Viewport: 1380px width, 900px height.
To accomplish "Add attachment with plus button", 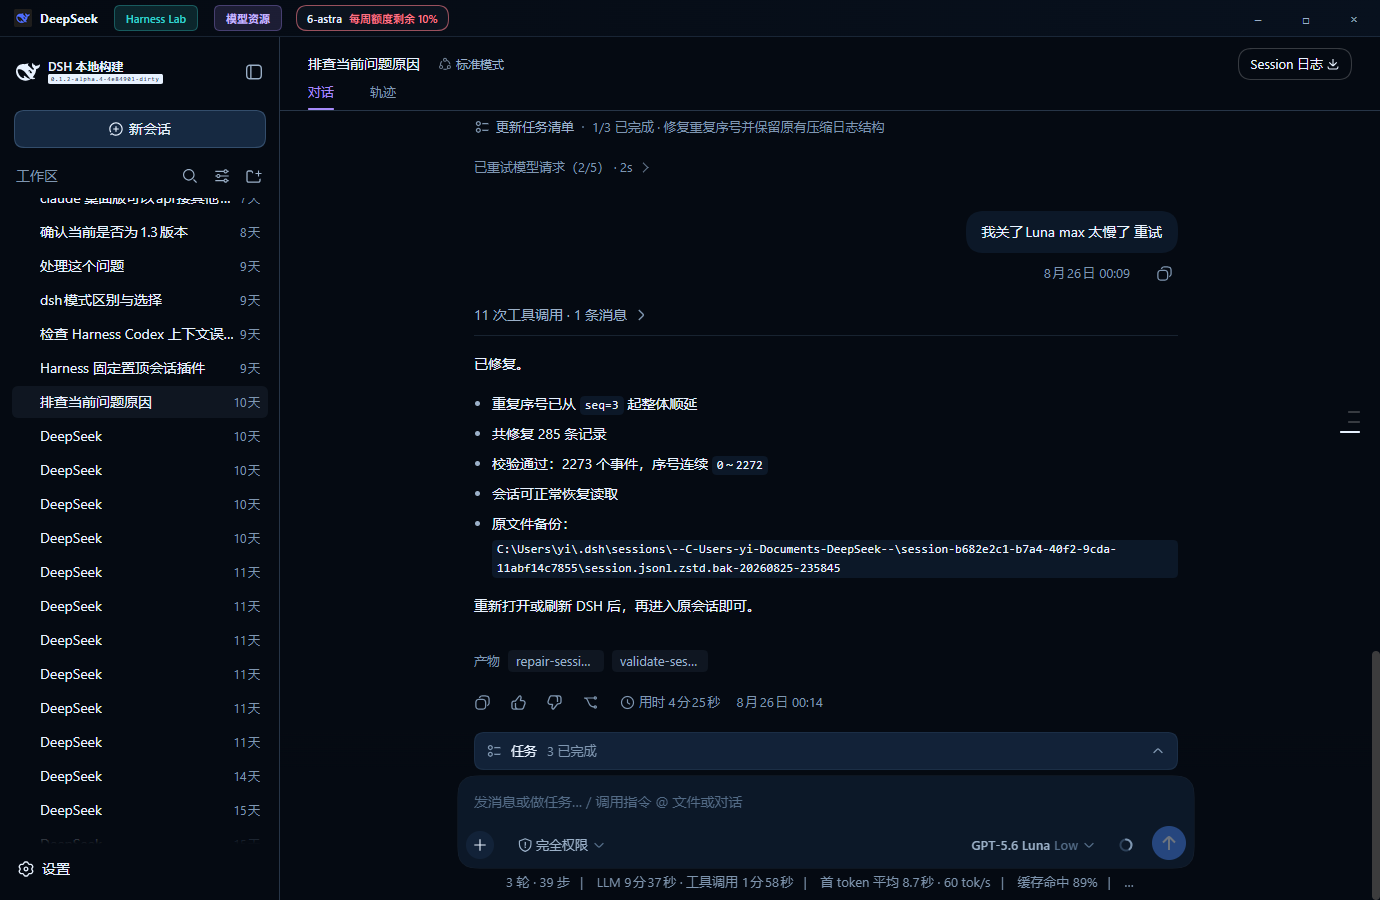I will tap(480, 845).
